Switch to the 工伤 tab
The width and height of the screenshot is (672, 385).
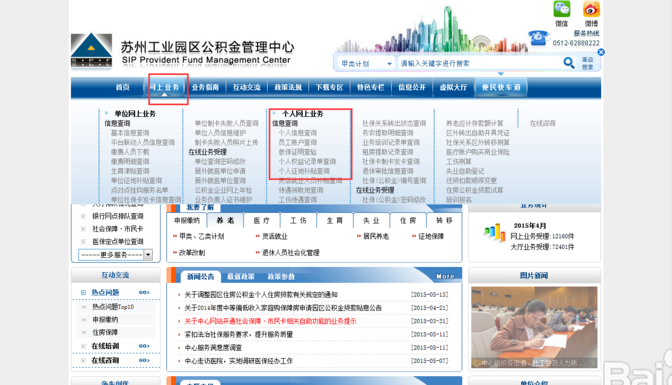[298, 220]
